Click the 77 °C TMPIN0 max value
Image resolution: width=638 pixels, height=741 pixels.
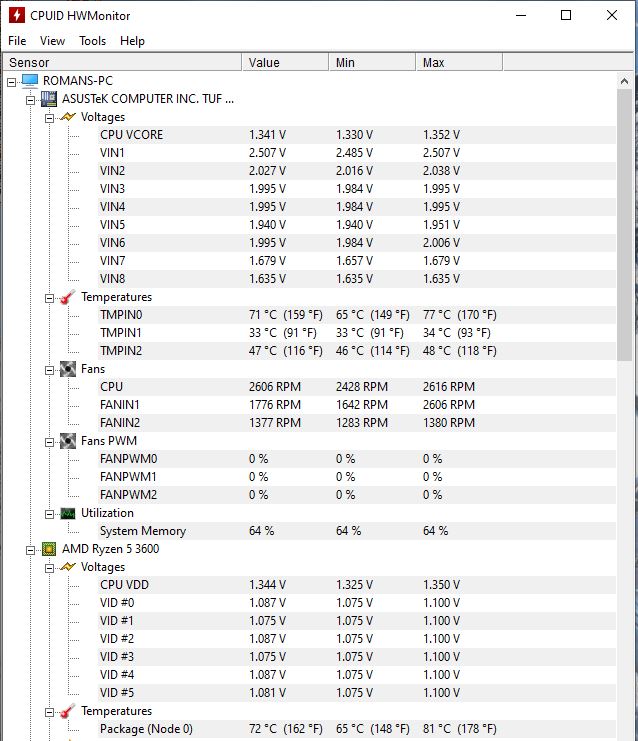tap(459, 315)
